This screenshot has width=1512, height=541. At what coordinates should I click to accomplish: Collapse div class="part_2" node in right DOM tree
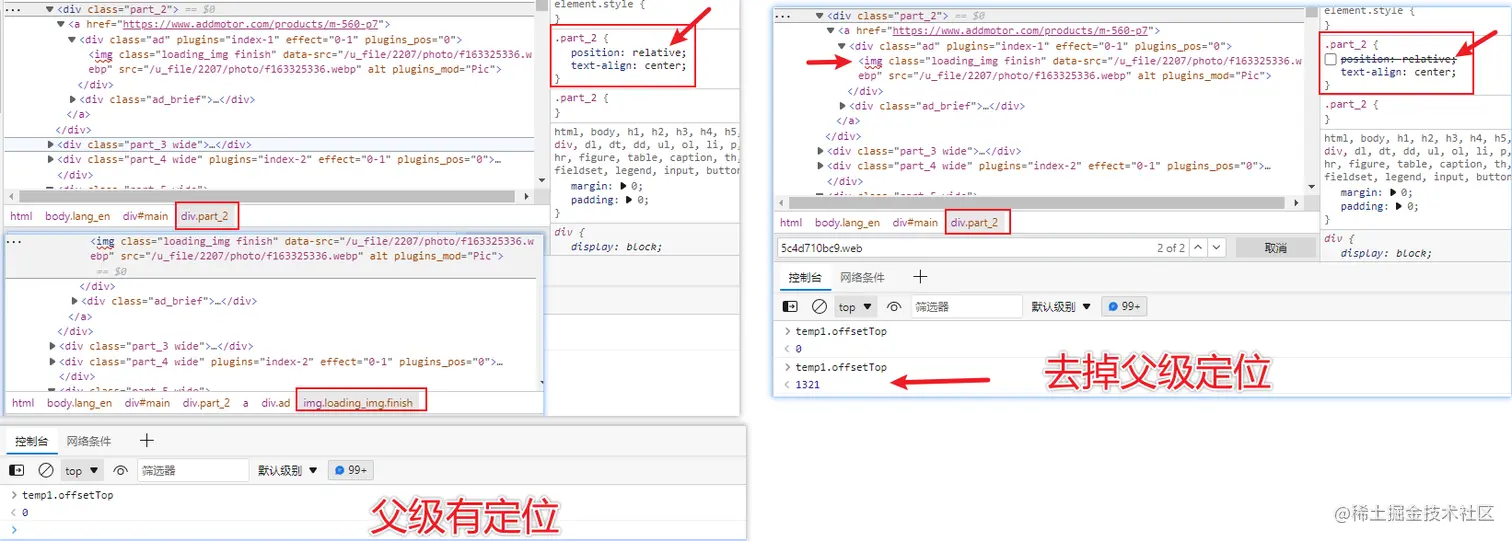[x=820, y=16]
